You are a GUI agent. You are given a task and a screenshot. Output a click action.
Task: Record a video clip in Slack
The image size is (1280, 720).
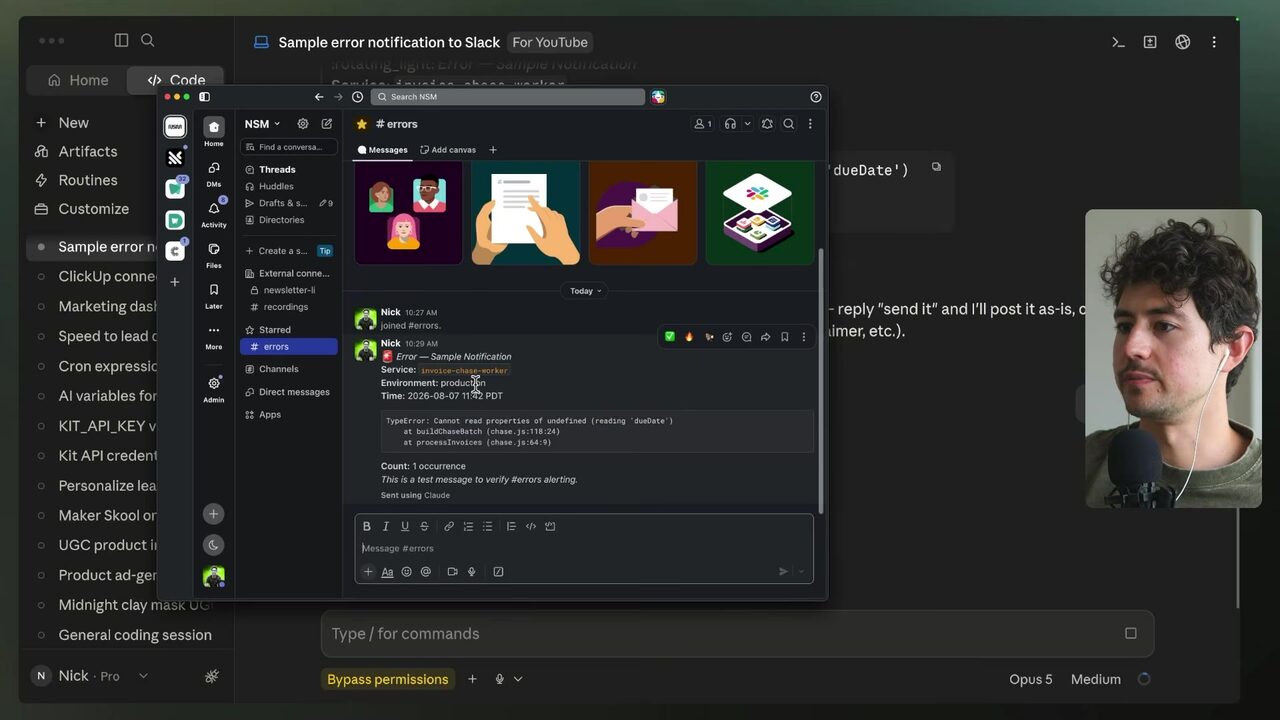pyautogui.click(x=452, y=572)
